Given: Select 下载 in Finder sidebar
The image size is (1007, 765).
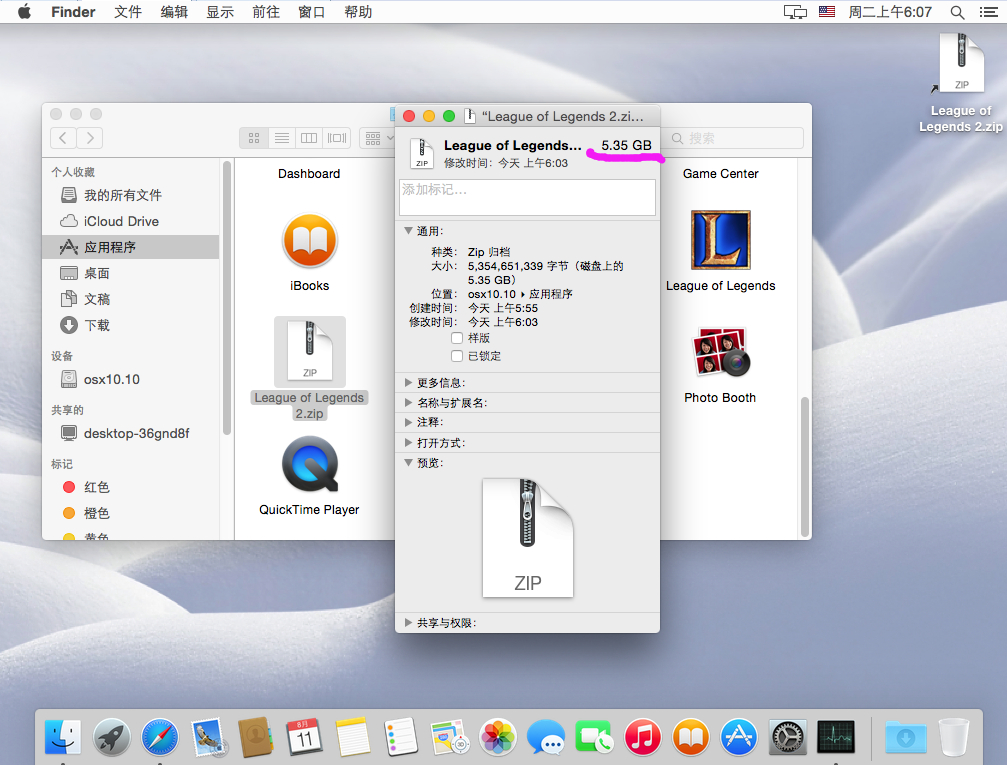Looking at the screenshot, I should click(130, 325).
